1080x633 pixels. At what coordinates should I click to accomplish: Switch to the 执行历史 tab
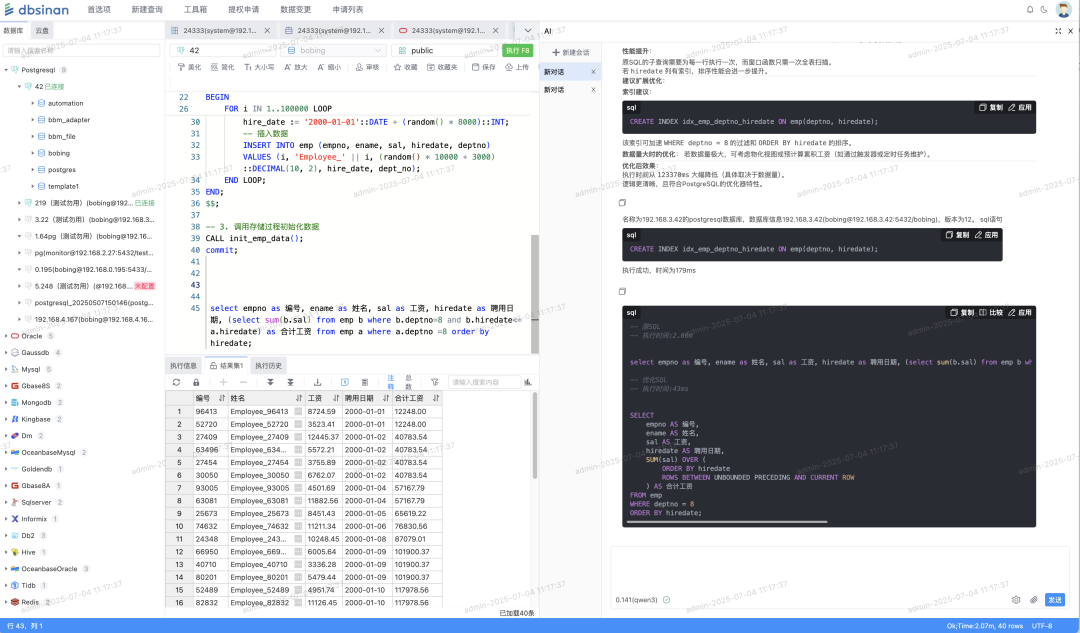(268, 365)
